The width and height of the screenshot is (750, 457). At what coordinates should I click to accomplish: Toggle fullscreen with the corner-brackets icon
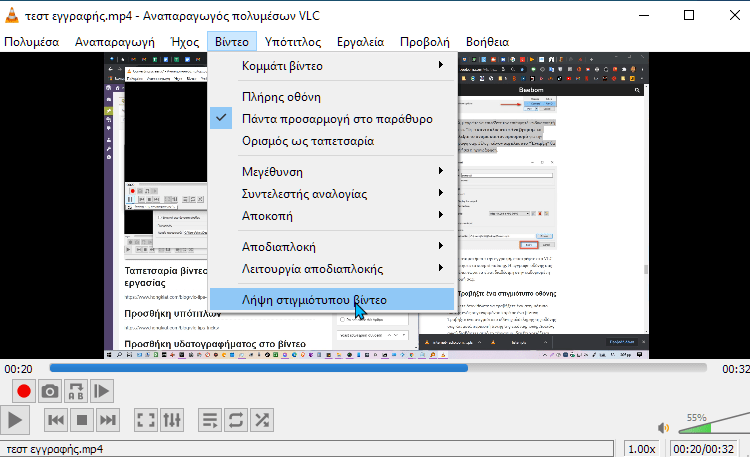[146, 421]
